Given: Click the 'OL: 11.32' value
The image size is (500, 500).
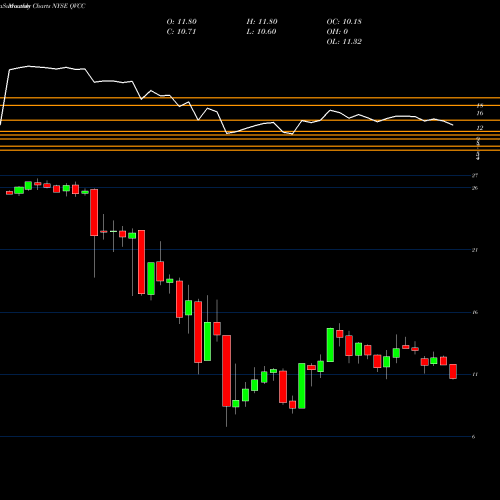Looking at the screenshot, I should click(x=344, y=42).
